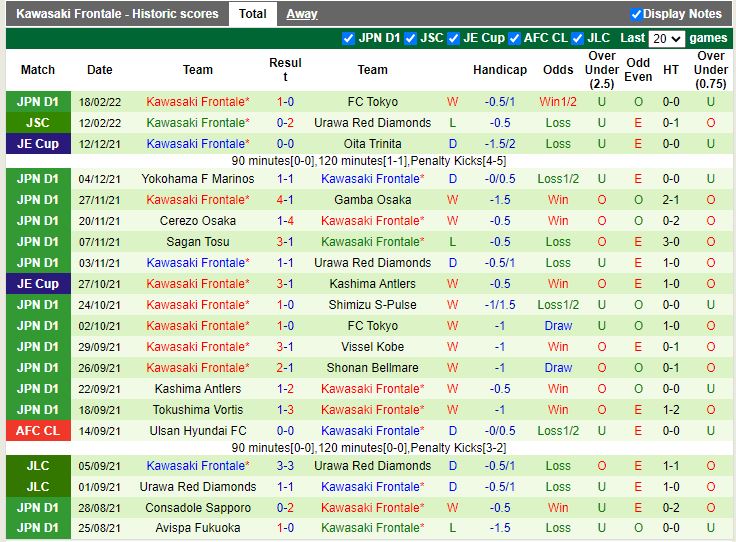Open the FC Tokyo team link on 18/02/22

pos(372,102)
